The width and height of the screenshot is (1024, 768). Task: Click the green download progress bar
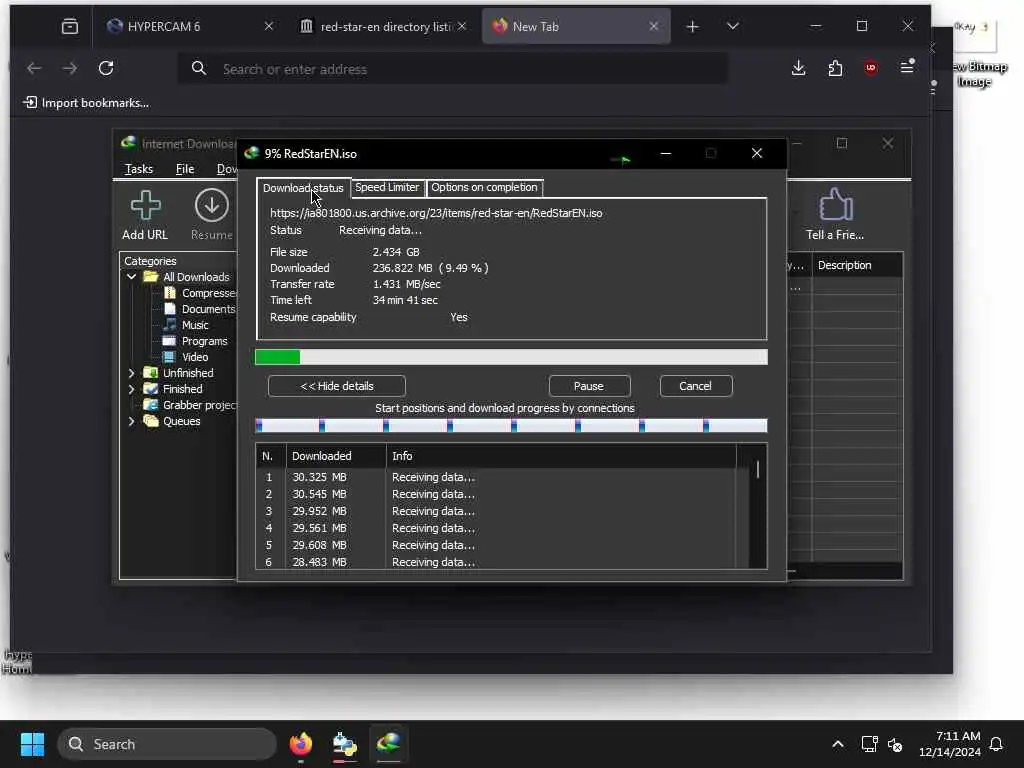point(511,357)
